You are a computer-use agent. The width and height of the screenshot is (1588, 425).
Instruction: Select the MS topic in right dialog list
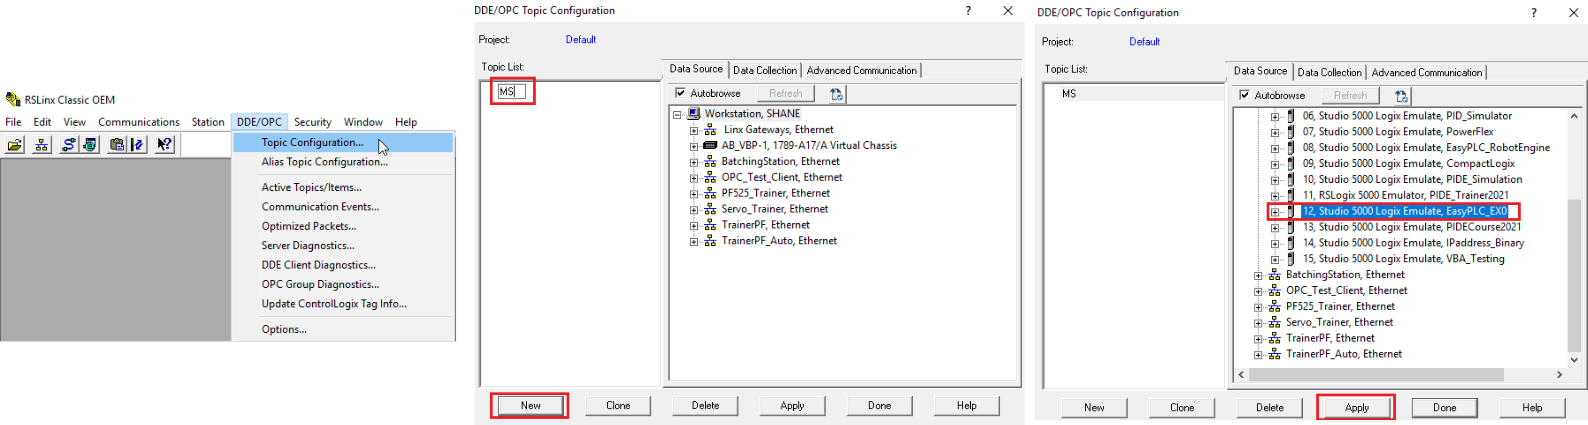[1069, 94]
